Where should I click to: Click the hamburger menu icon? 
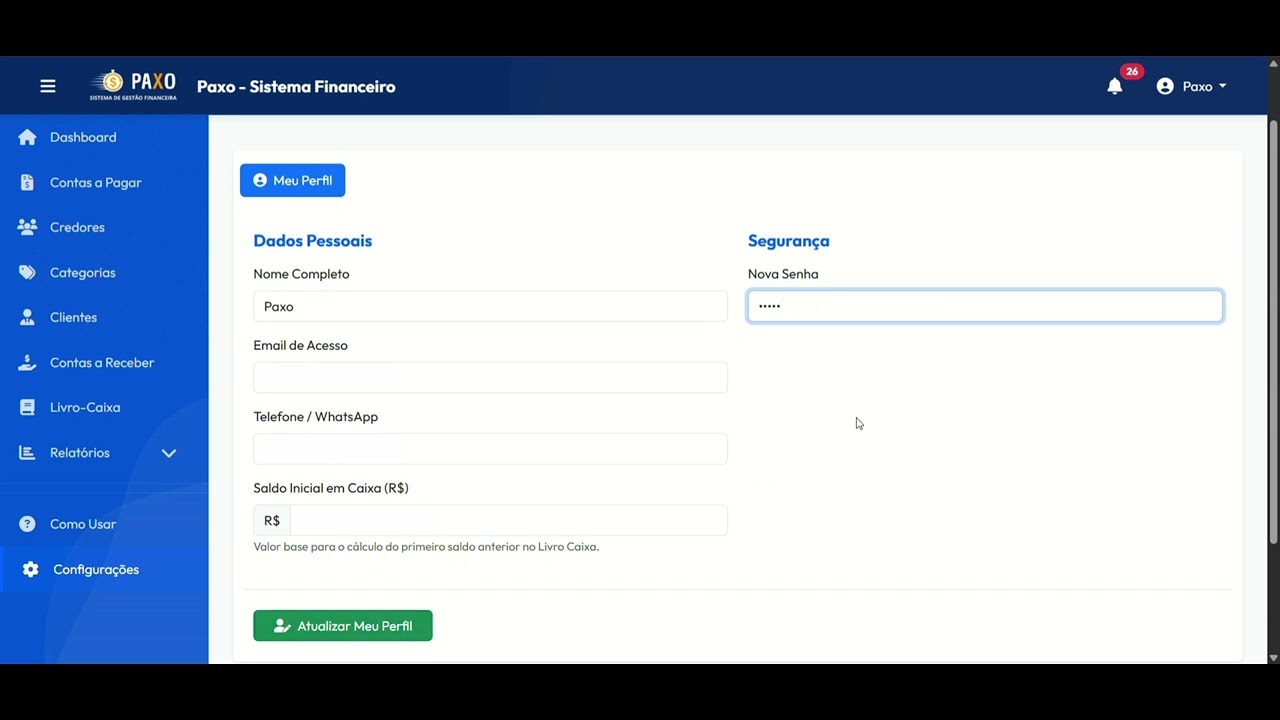click(x=48, y=86)
